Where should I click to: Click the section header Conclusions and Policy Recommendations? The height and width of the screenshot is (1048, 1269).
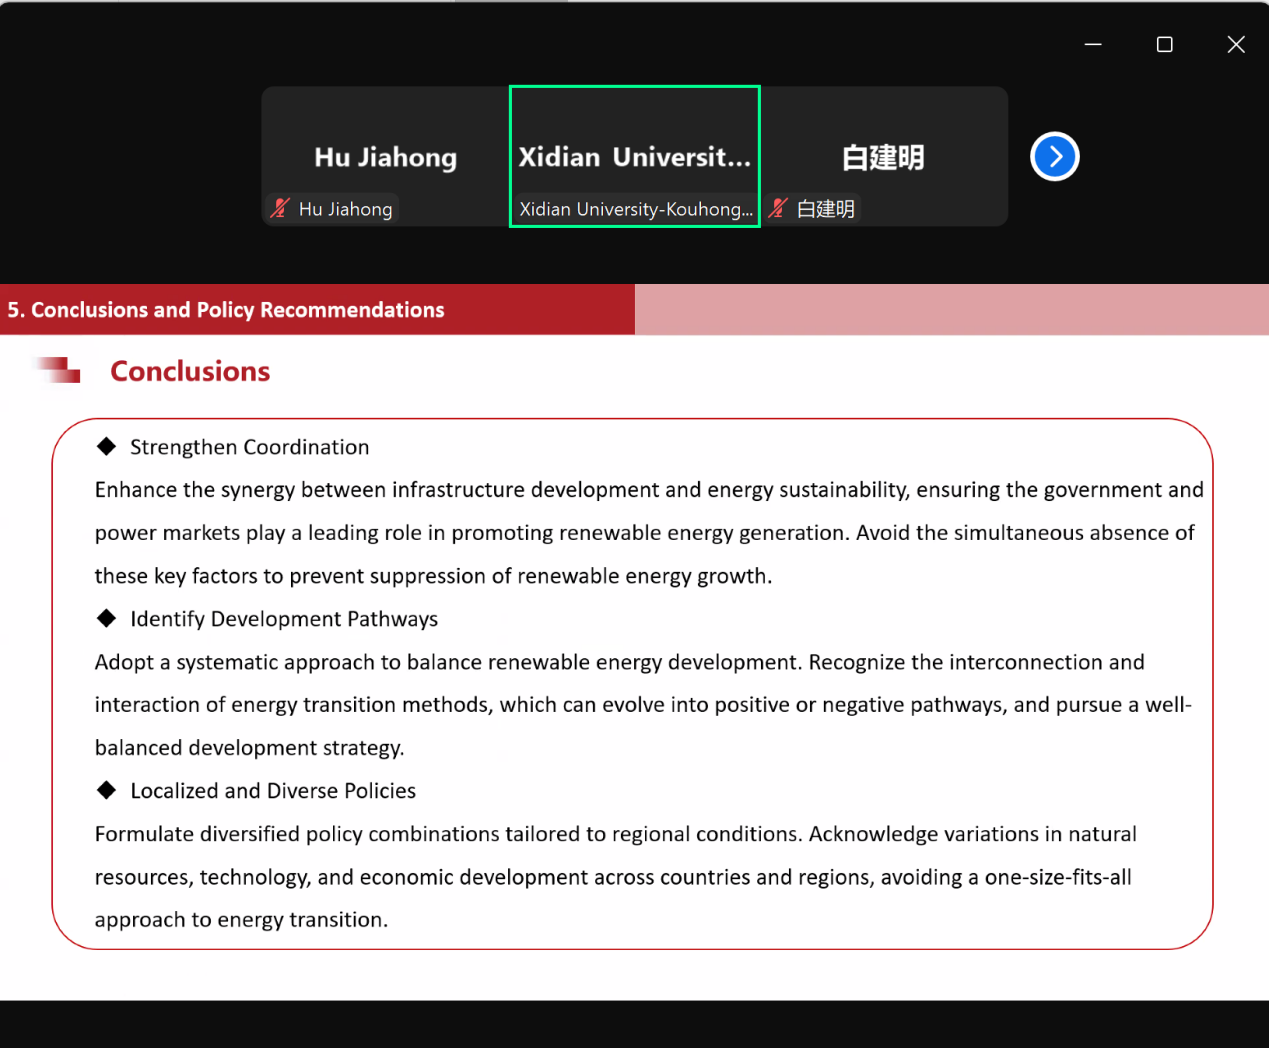point(226,310)
